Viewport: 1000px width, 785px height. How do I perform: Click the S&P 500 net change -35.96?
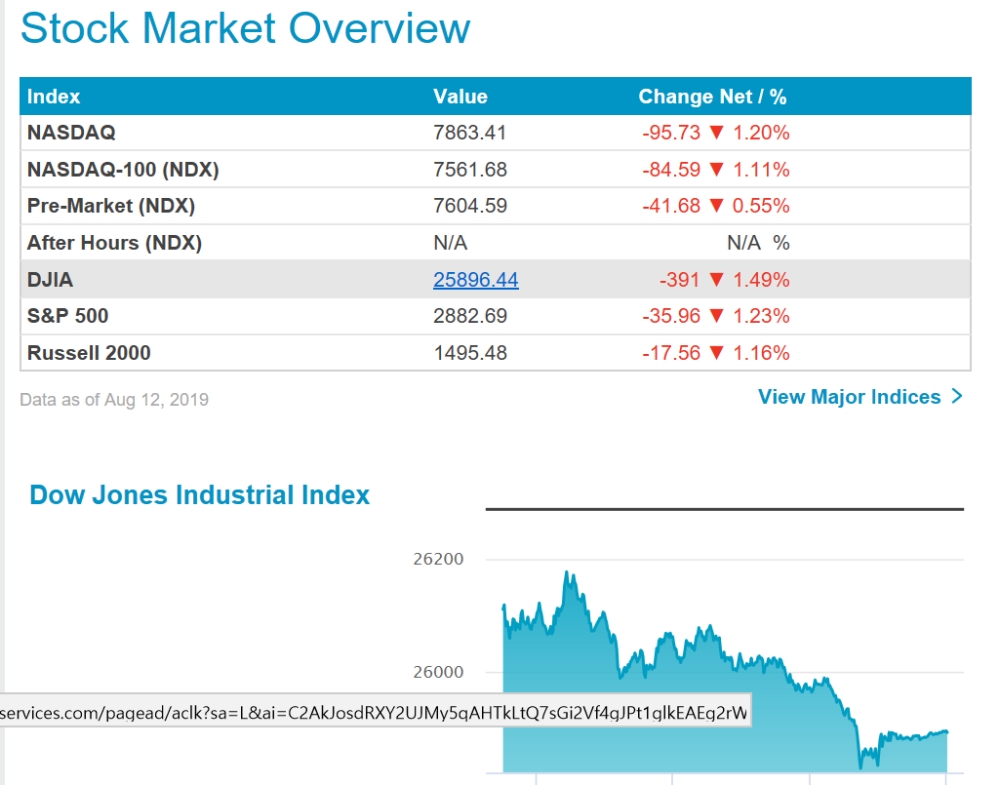coord(671,316)
